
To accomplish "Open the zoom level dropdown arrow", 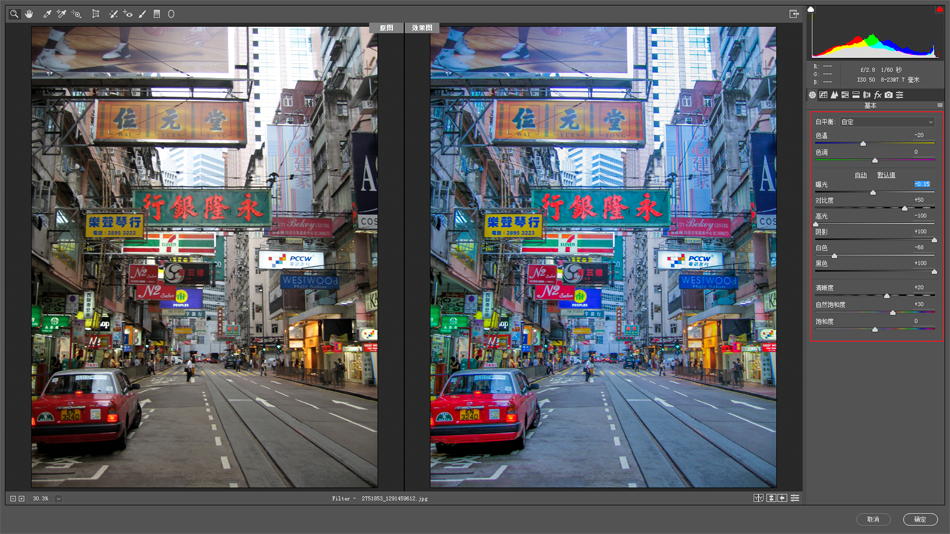I will click(58, 499).
